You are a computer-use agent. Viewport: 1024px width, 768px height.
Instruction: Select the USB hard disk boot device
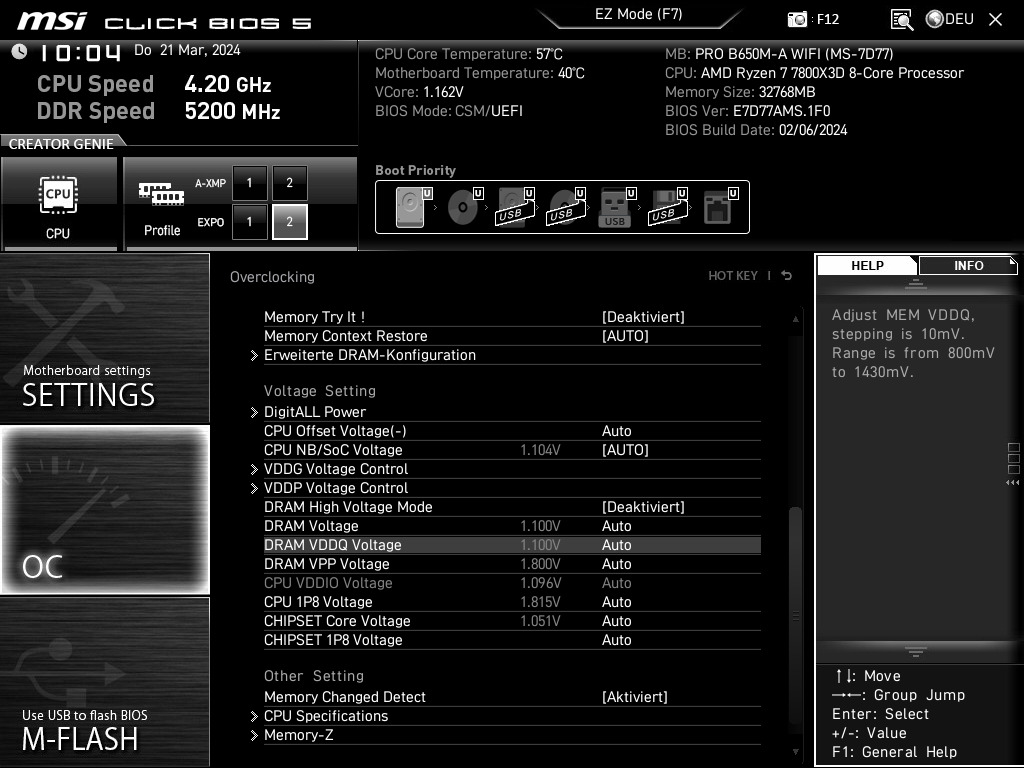[x=515, y=207]
